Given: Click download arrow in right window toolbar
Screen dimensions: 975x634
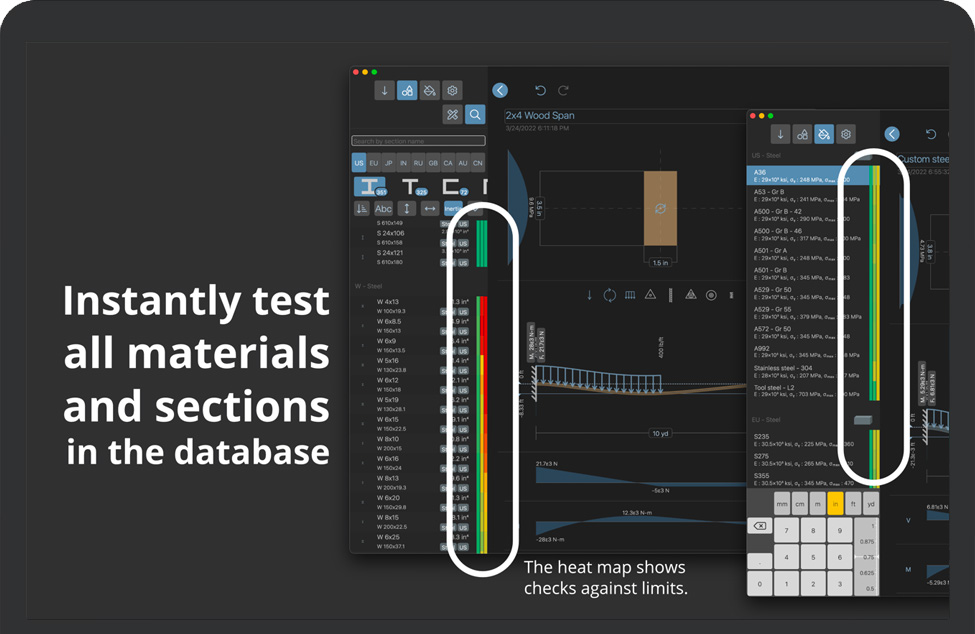Looking at the screenshot, I should click(780, 134).
